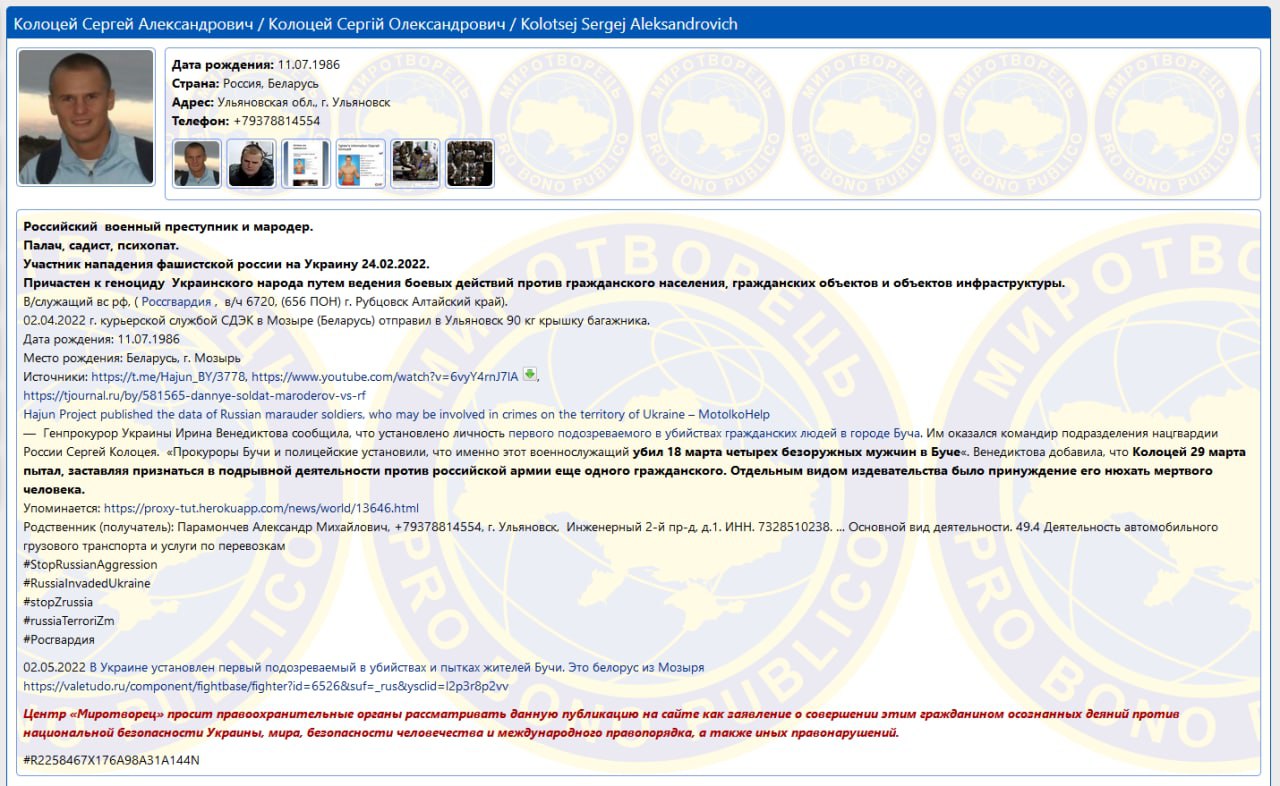
Task: Click the green download icon after YouTube link
Action: click(530, 375)
